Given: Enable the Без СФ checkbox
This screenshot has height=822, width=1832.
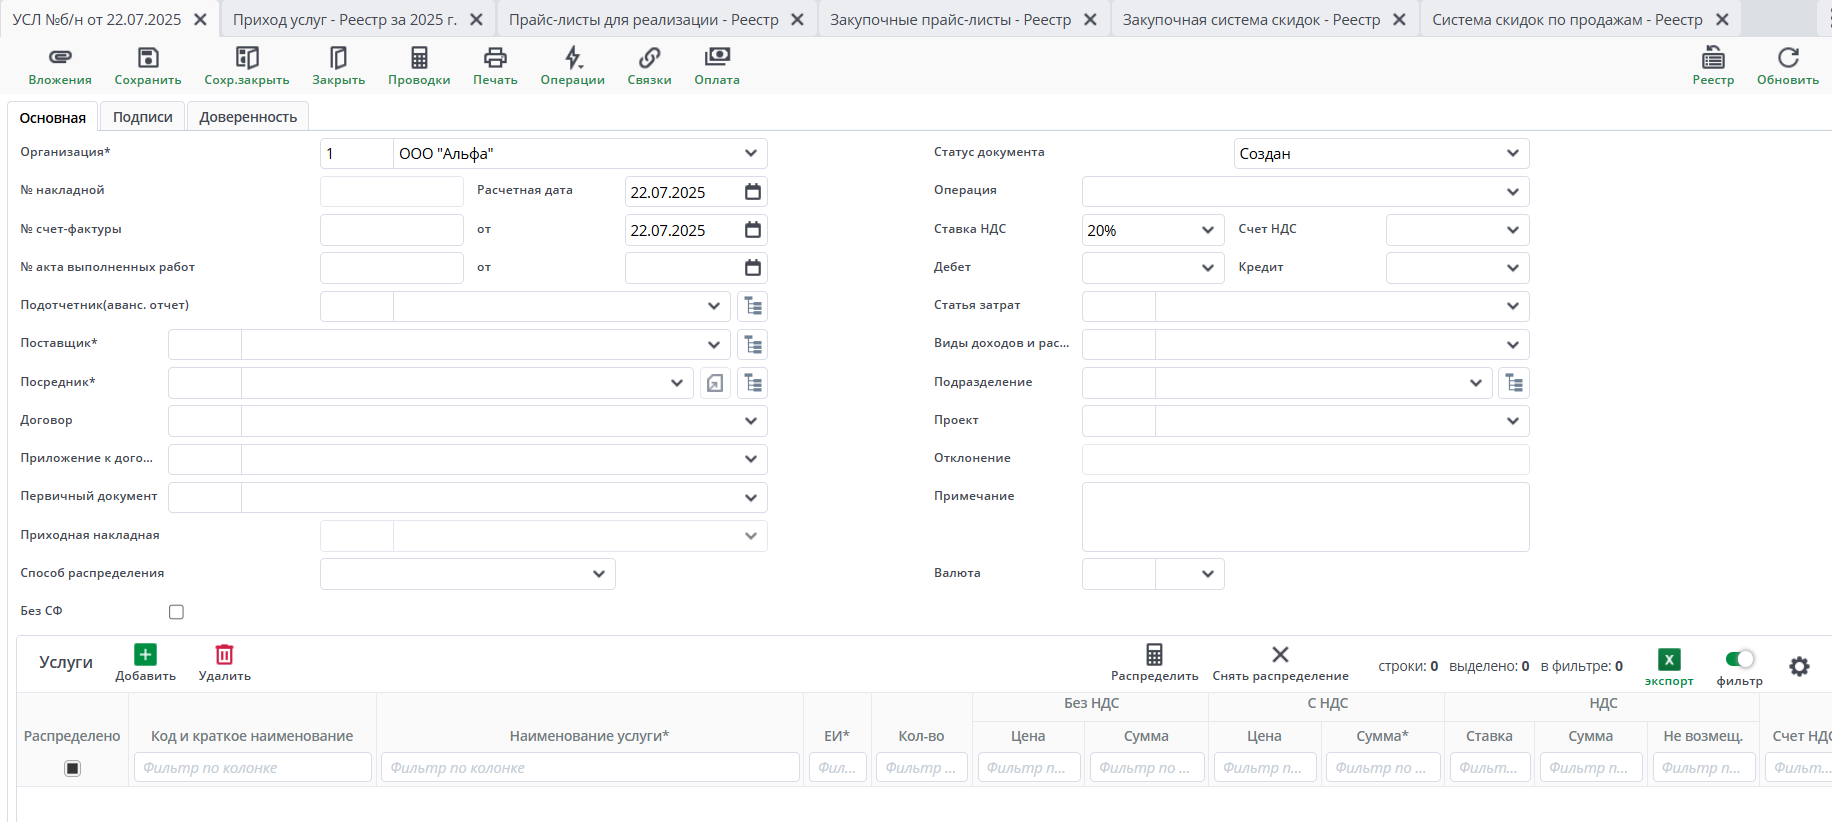Looking at the screenshot, I should (177, 612).
